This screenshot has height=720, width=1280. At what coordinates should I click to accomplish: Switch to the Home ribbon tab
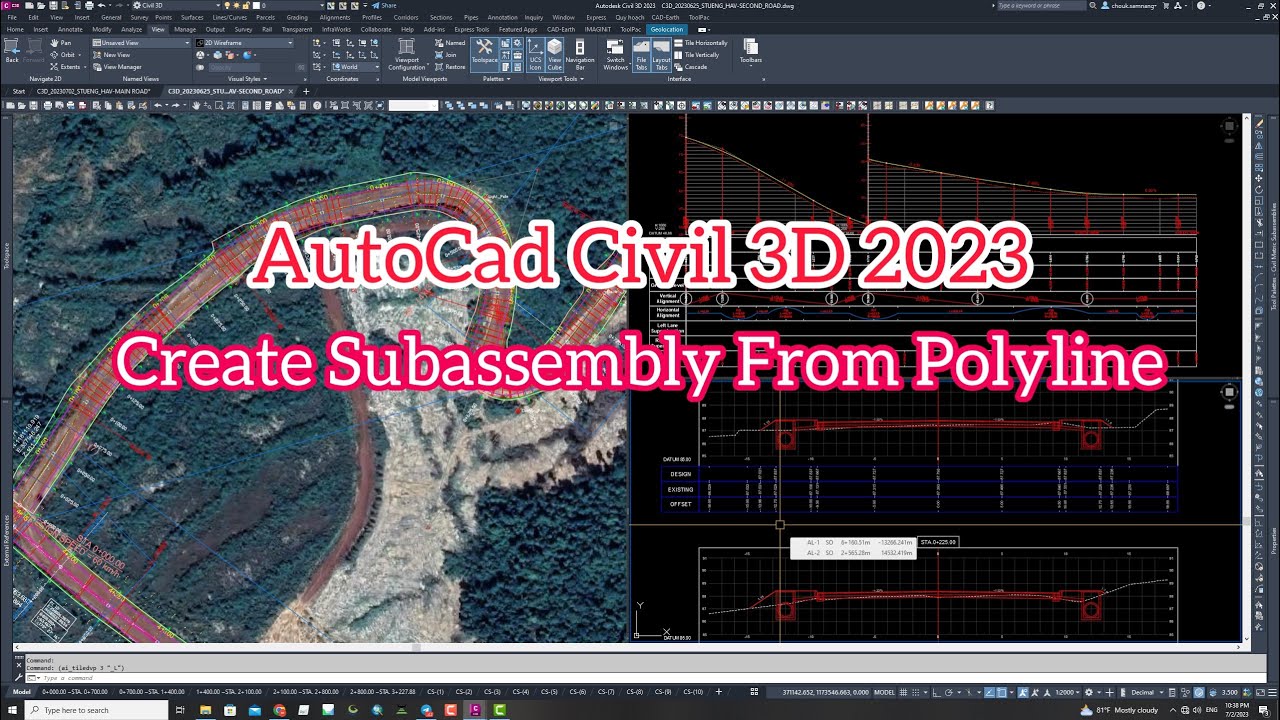[x=15, y=29]
